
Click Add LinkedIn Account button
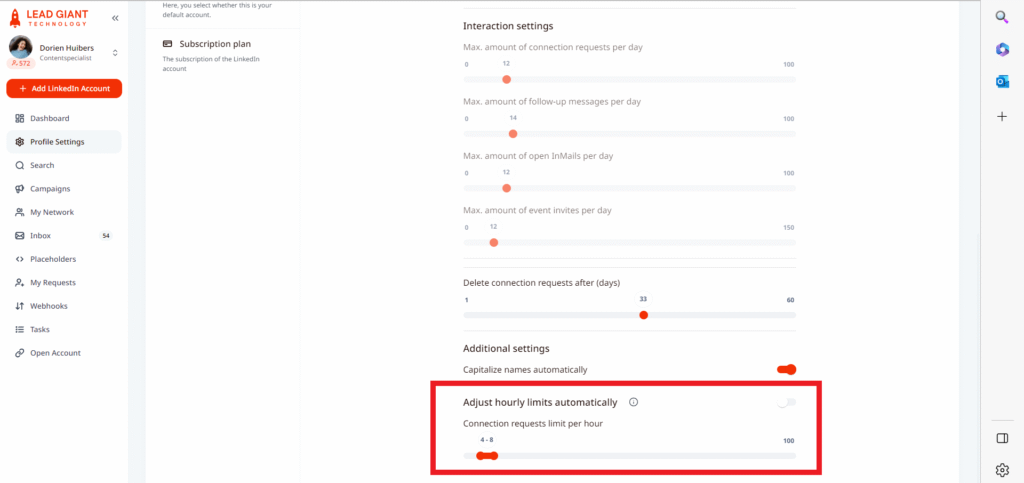(x=64, y=89)
